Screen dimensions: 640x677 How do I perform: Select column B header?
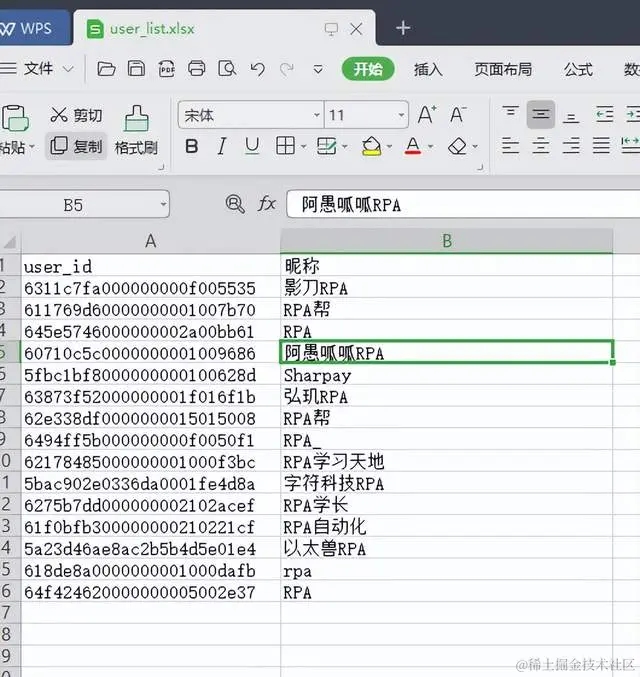click(x=447, y=241)
